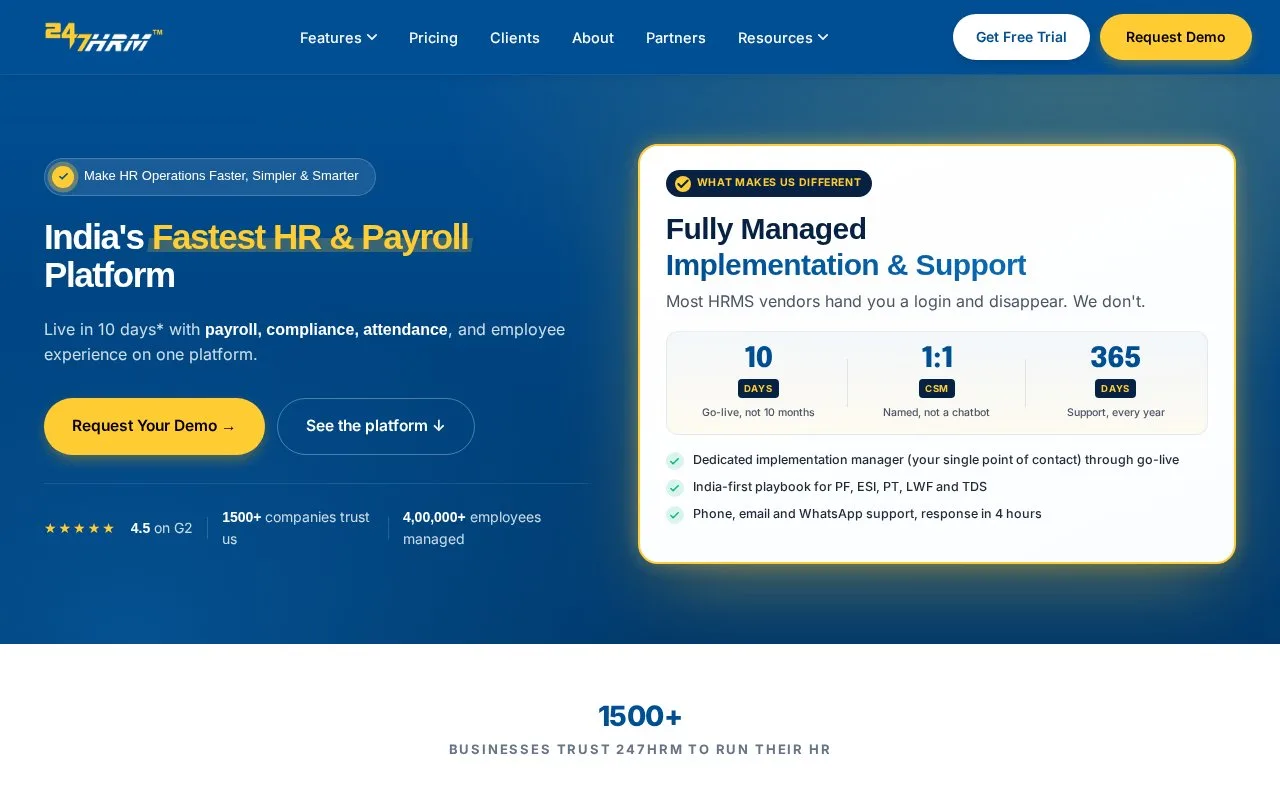
Task: Click the tagline pill Make HR Operations Faster
Action: [x=210, y=177]
